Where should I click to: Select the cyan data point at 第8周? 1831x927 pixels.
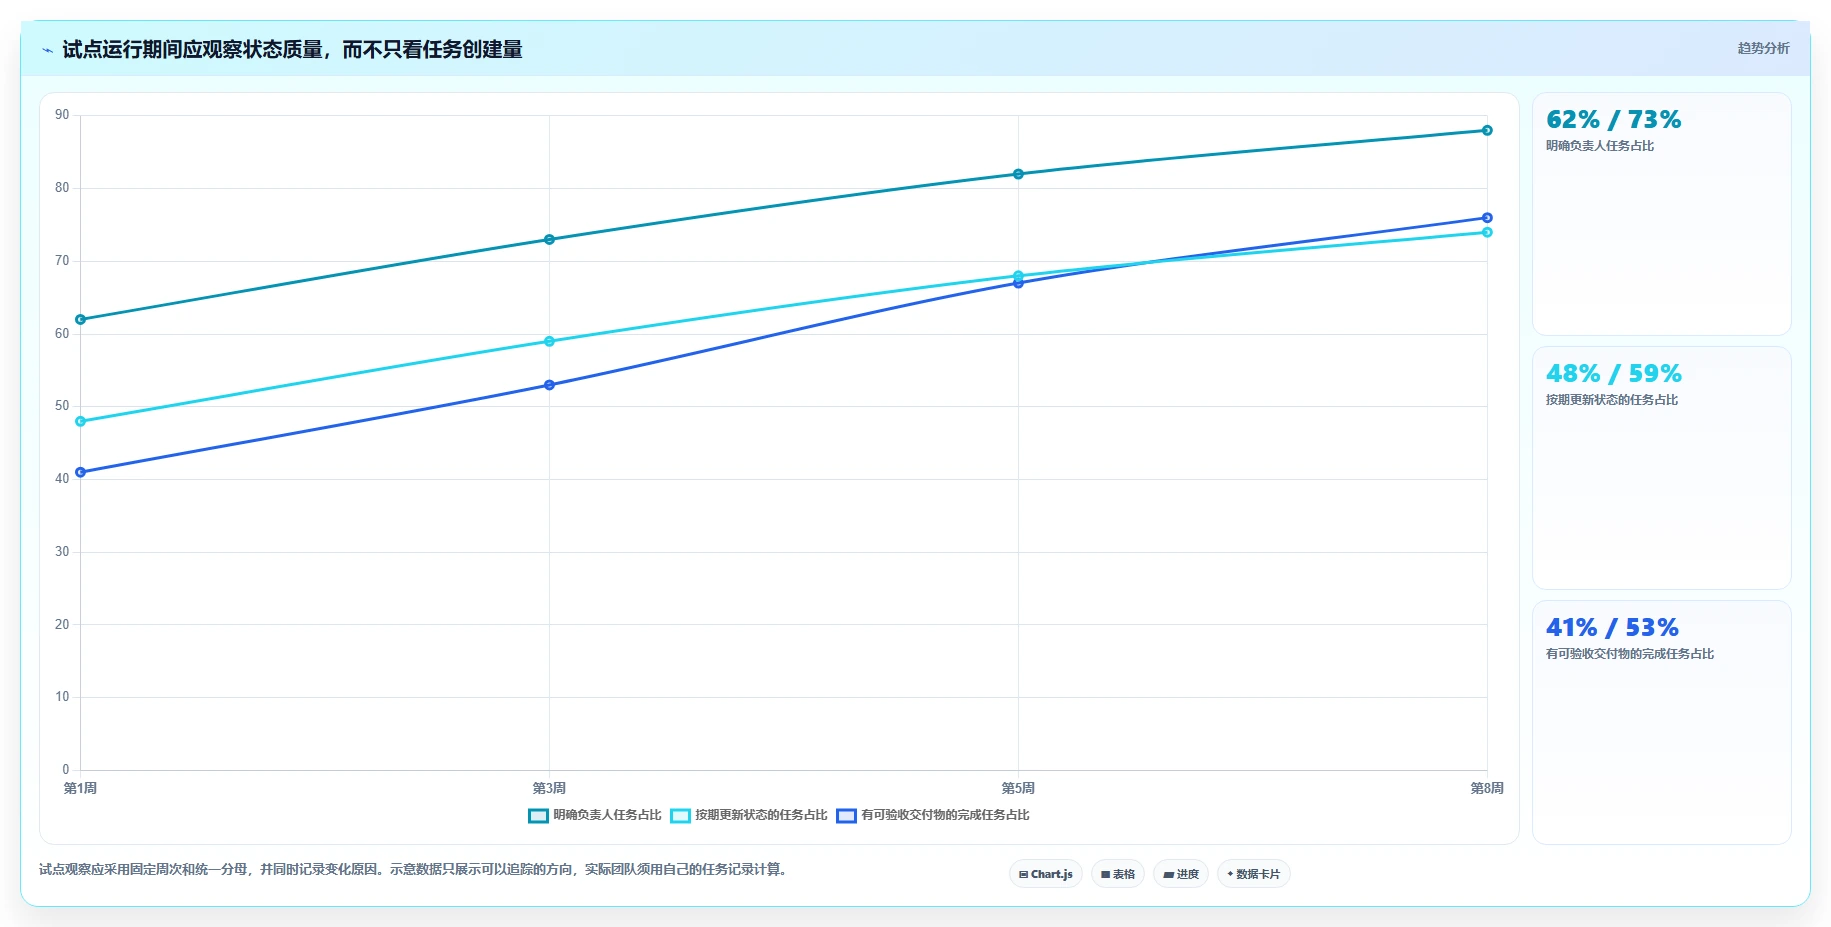(1487, 232)
